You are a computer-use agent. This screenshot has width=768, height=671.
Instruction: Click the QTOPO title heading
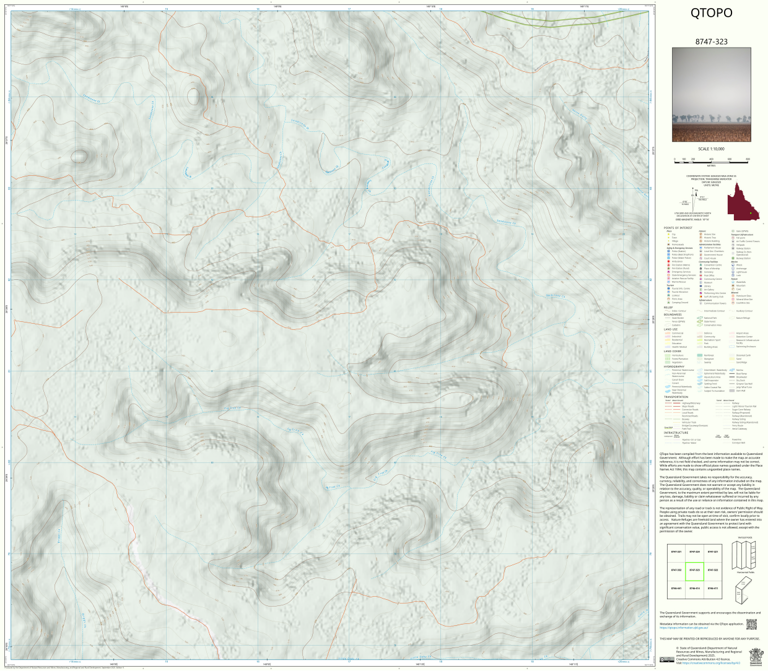[x=711, y=13]
